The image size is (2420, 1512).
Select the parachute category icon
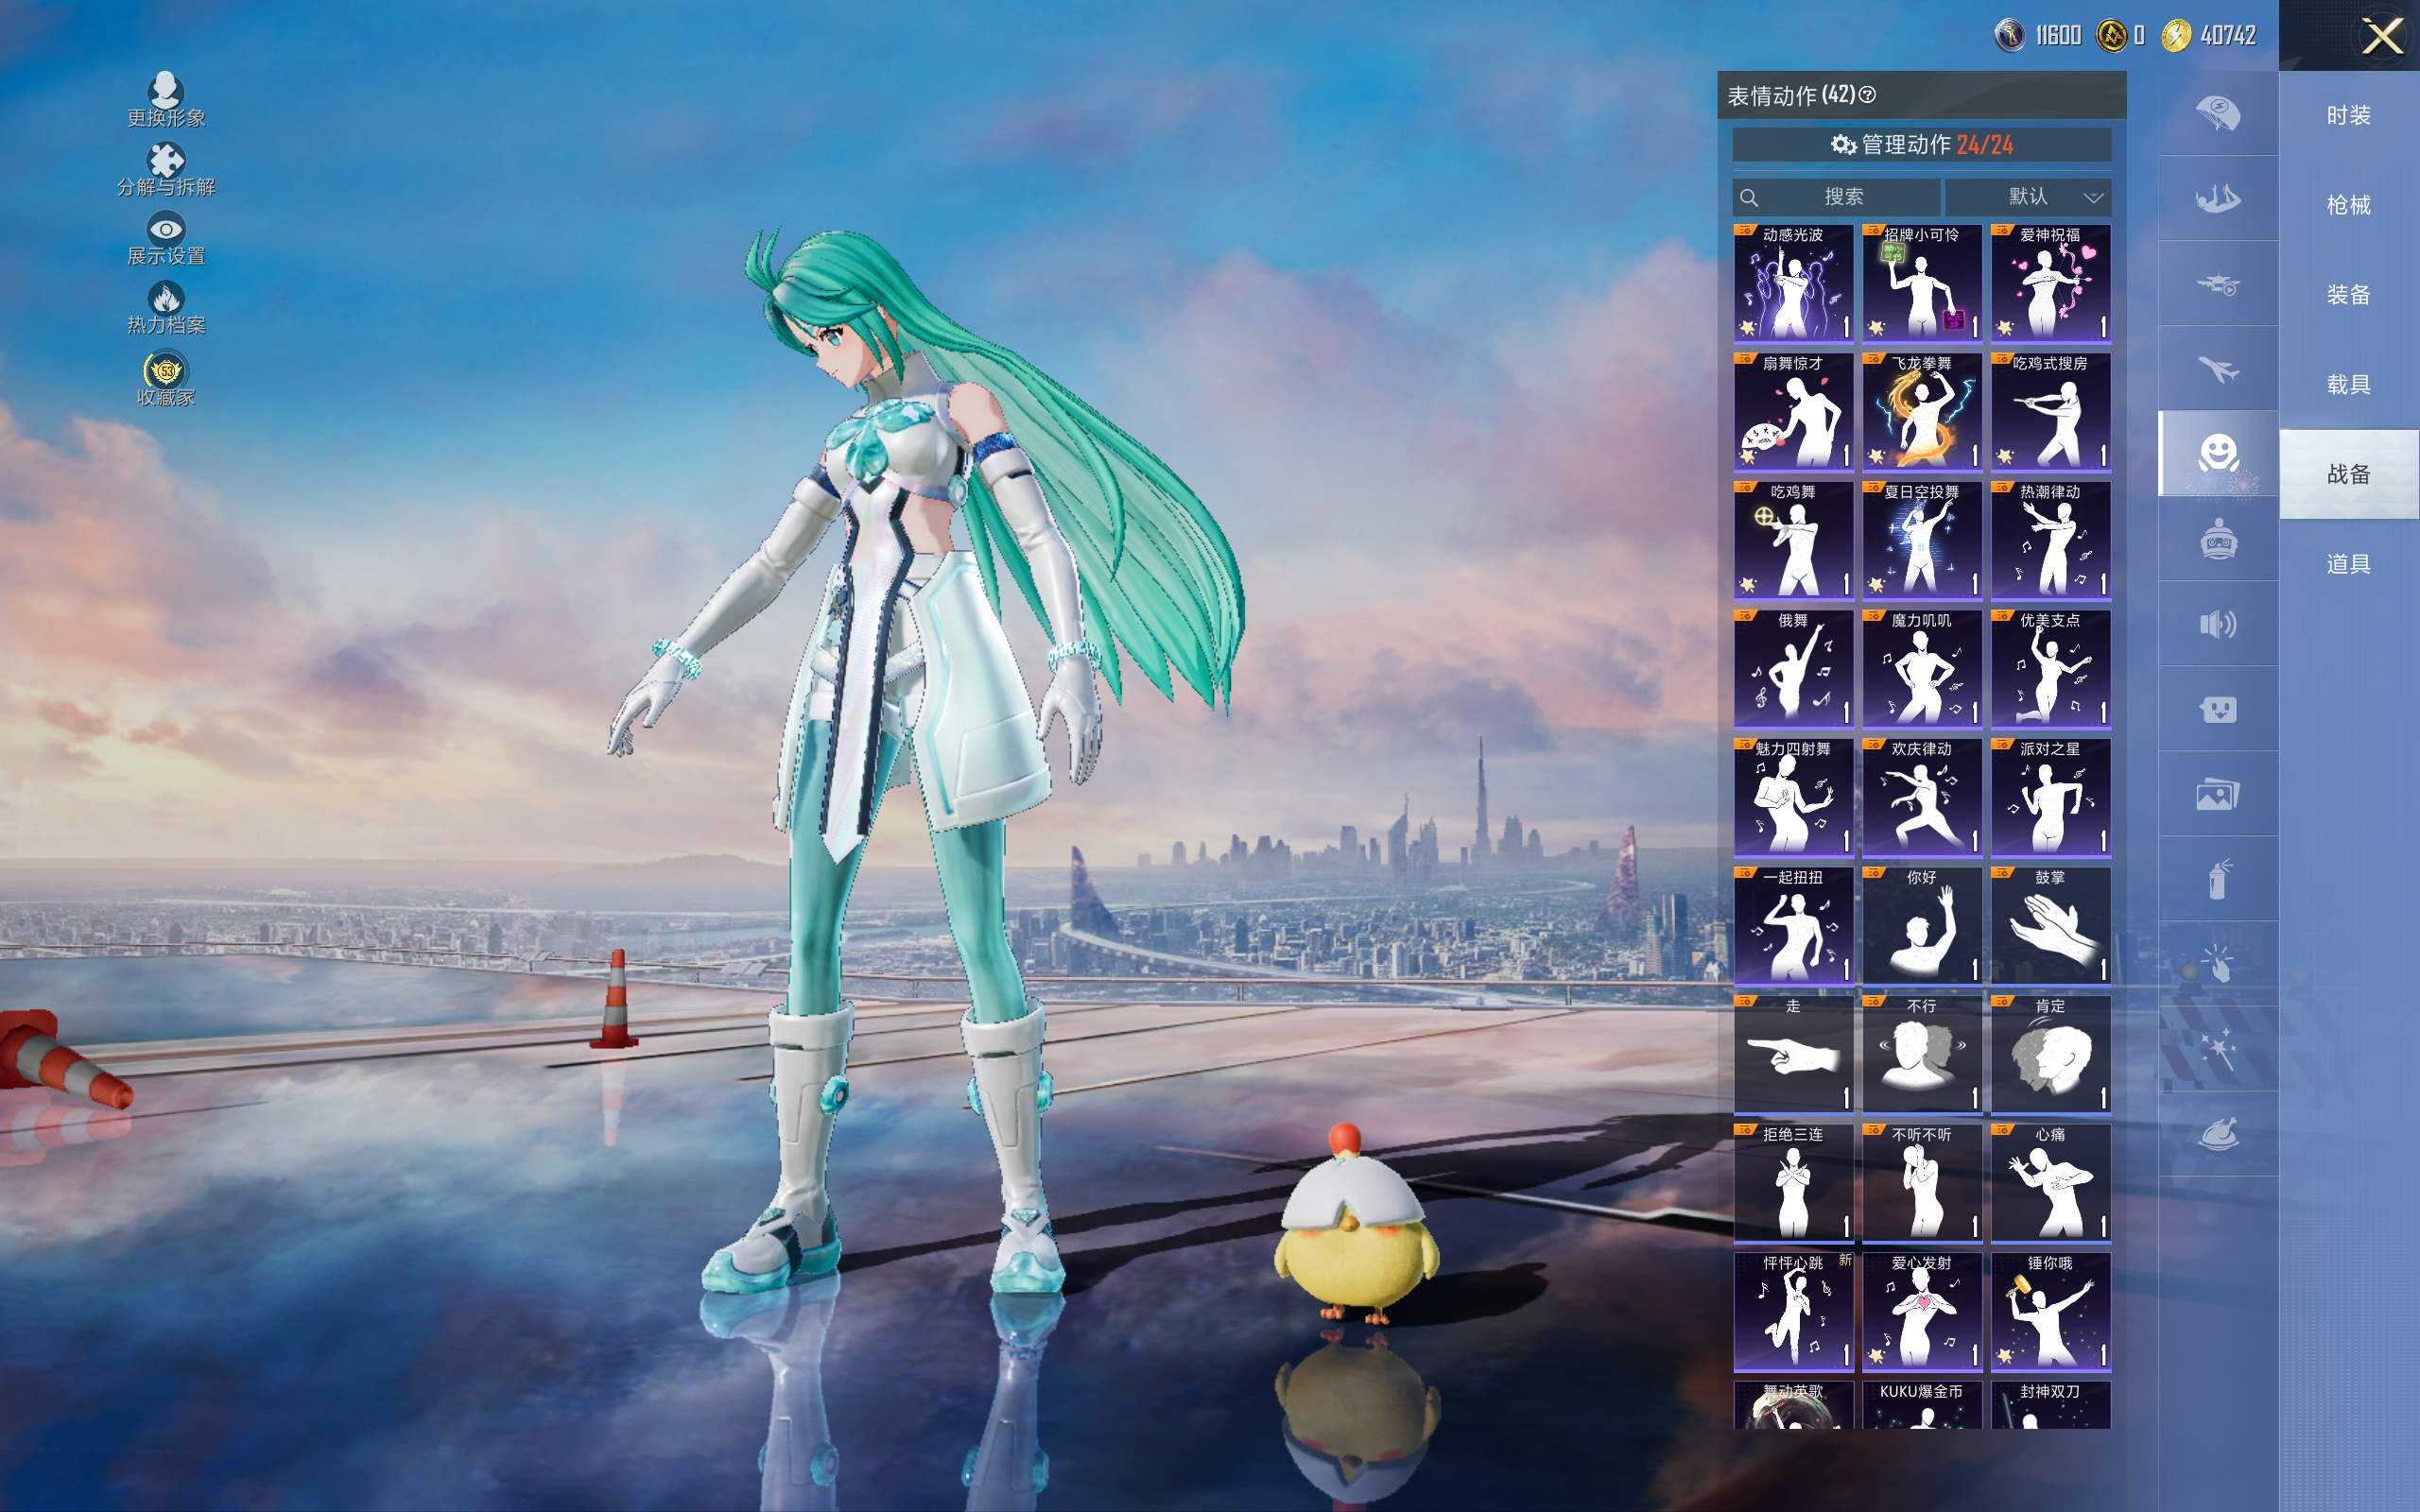(2218, 113)
